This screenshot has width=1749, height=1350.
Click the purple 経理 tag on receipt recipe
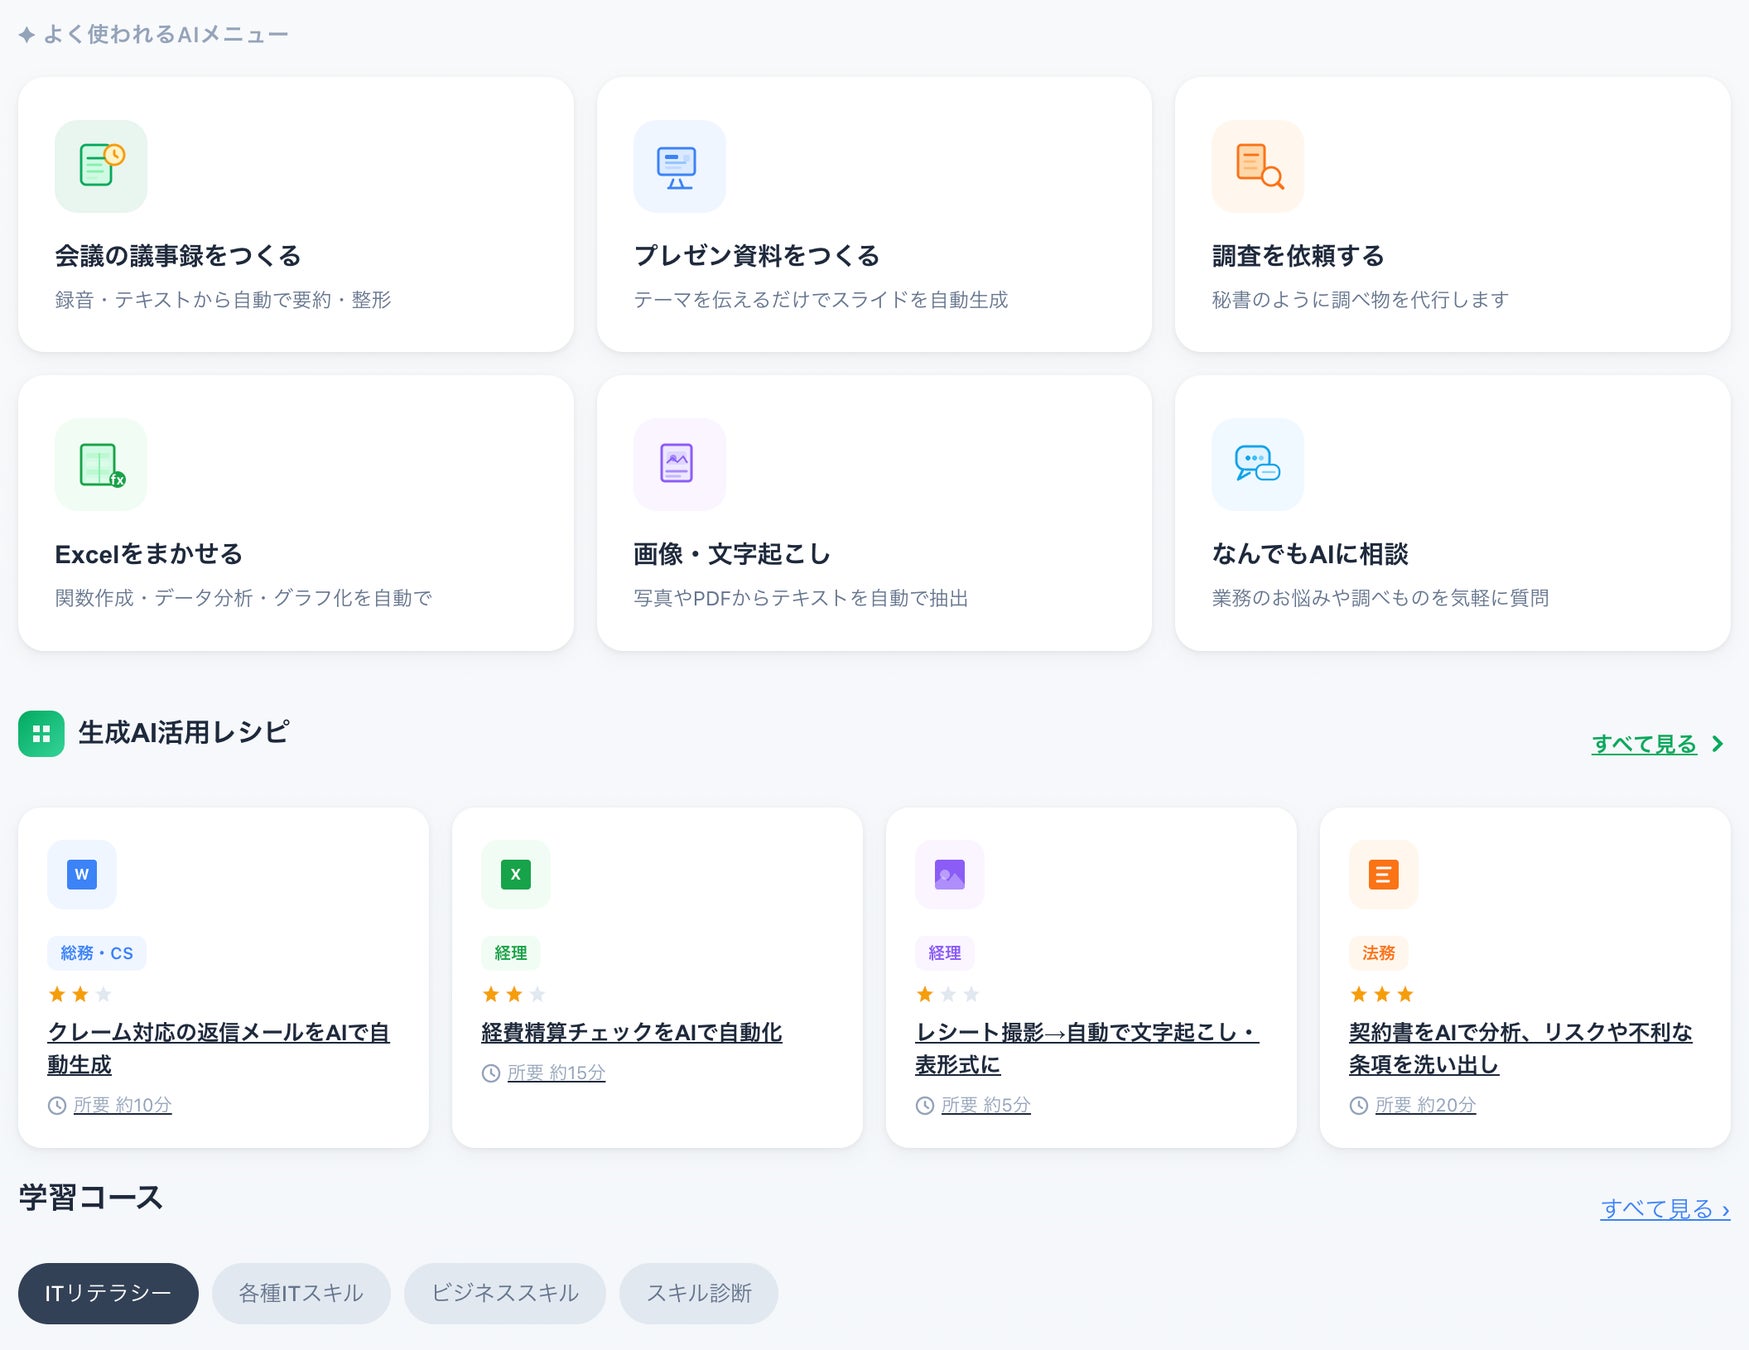pos(945,953)
